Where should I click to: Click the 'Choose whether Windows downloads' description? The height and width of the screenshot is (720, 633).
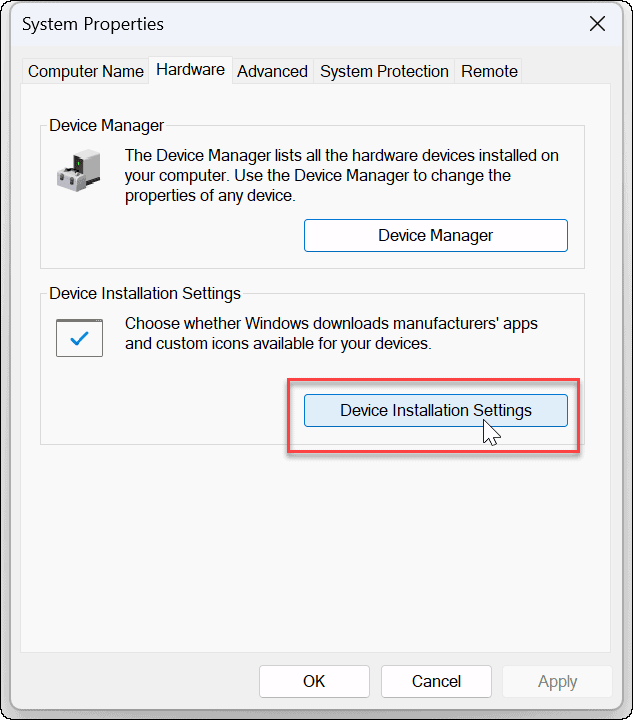(331, 333)
